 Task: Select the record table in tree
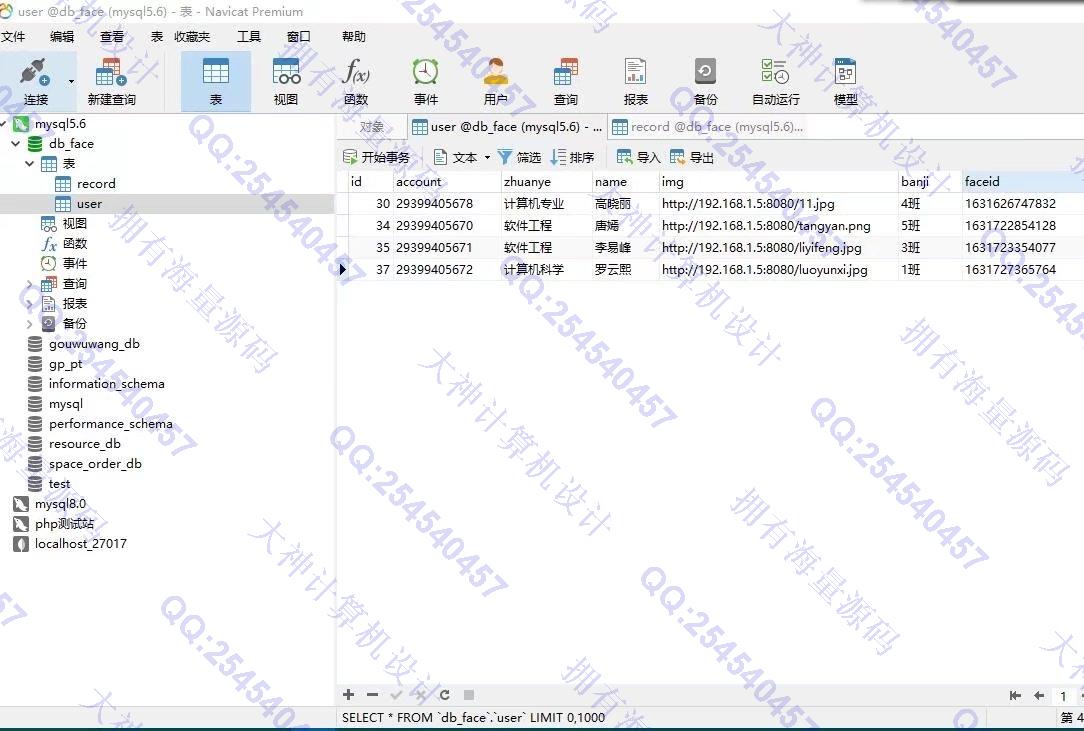(x=96, y=184)
